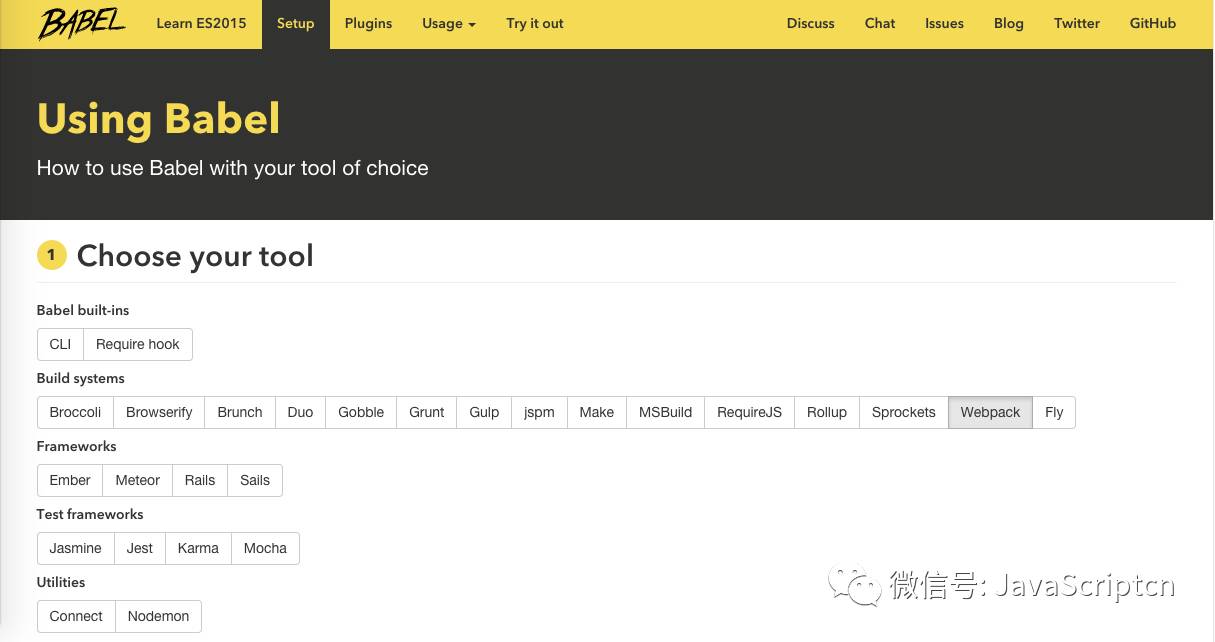1215x642 pixels.
Task: Deselect the active Webpack button
Action: [x=991, y=412]
